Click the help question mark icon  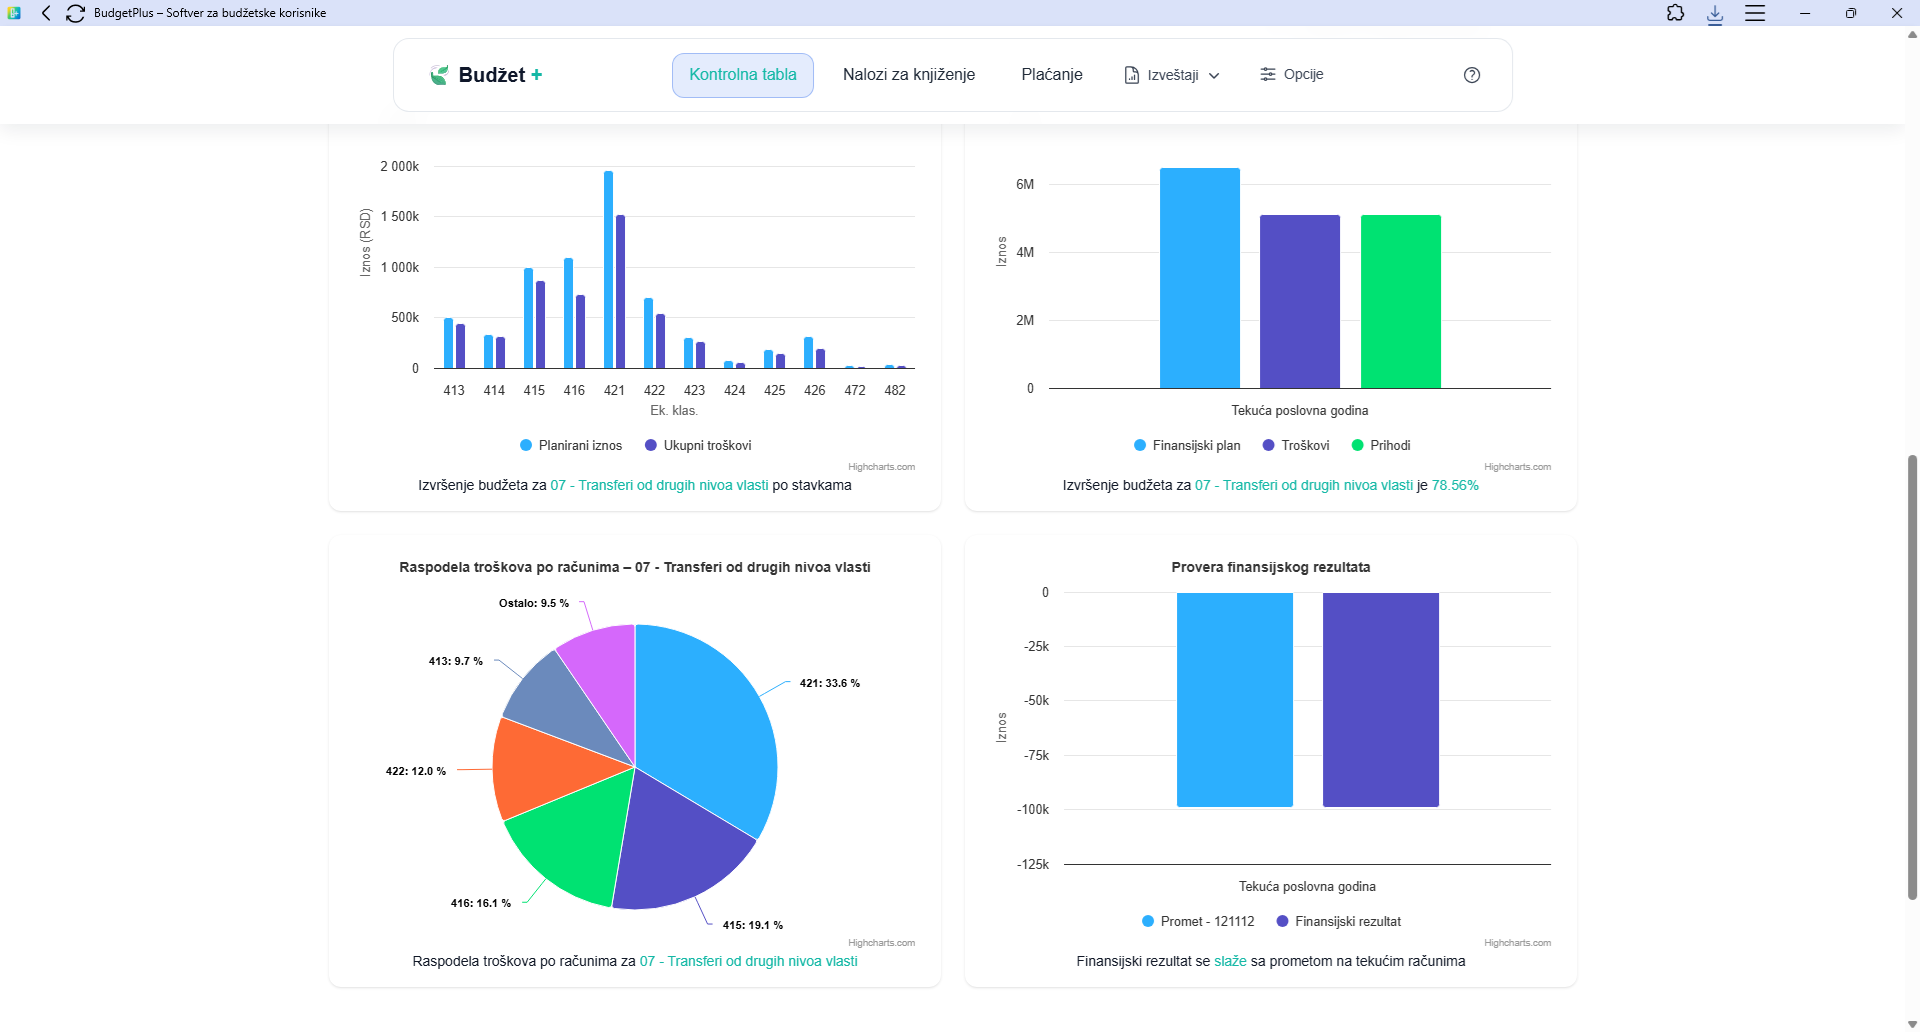click(1471, 75)
